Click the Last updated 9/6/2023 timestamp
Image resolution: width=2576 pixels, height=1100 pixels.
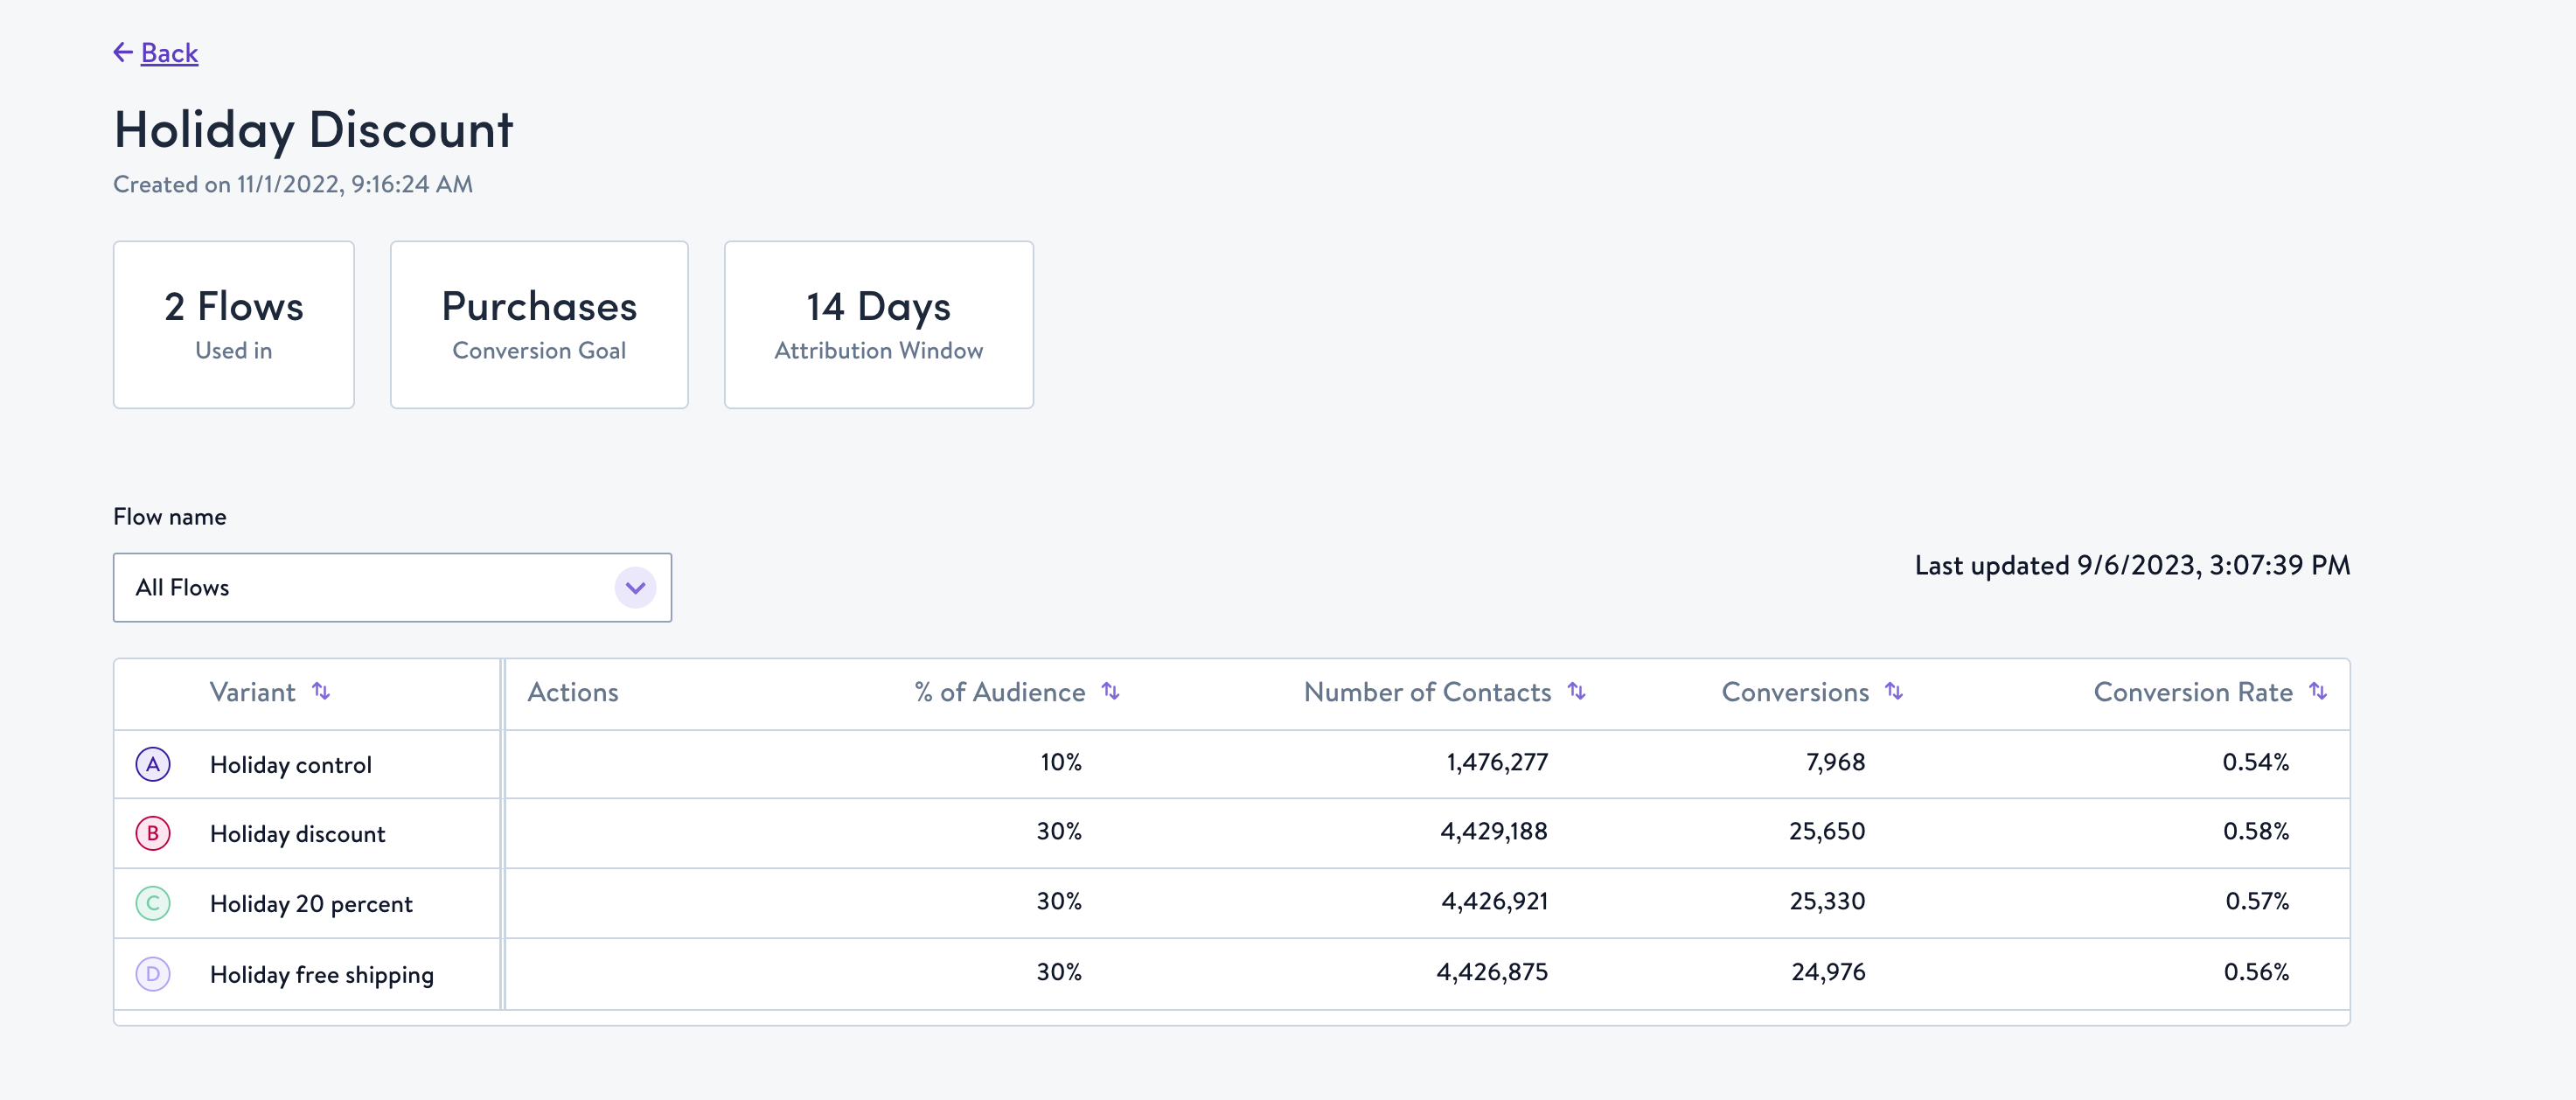point(2132,565)
